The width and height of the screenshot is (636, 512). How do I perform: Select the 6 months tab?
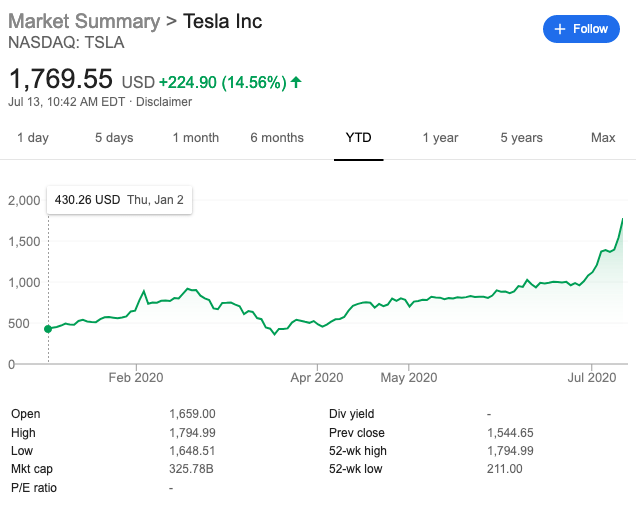point(277,137)
